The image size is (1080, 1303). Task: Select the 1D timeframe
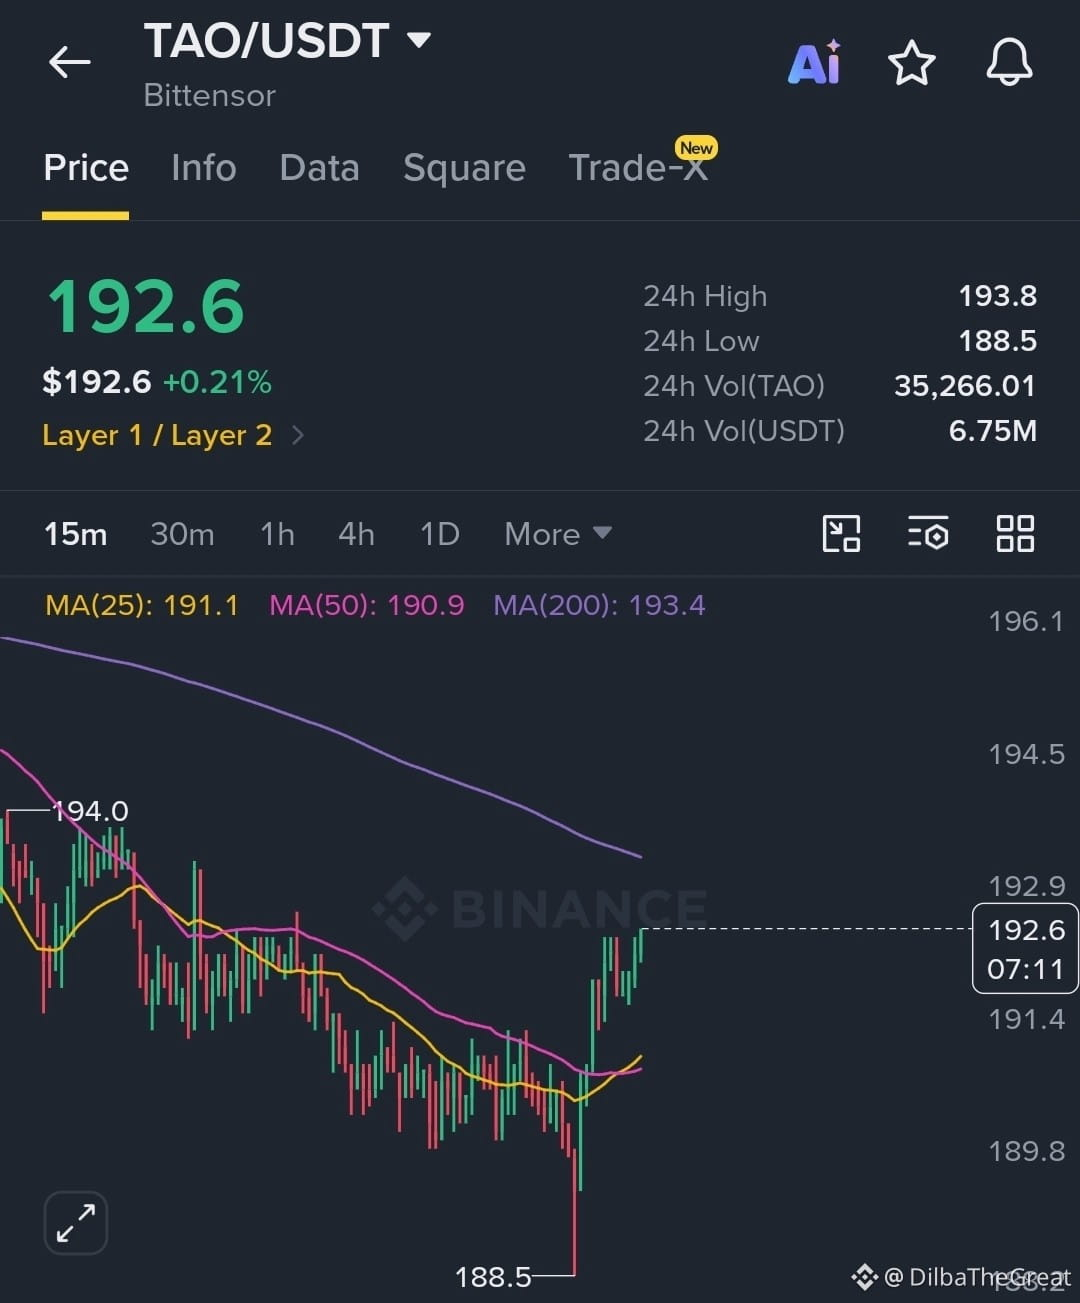click(440, 534)
